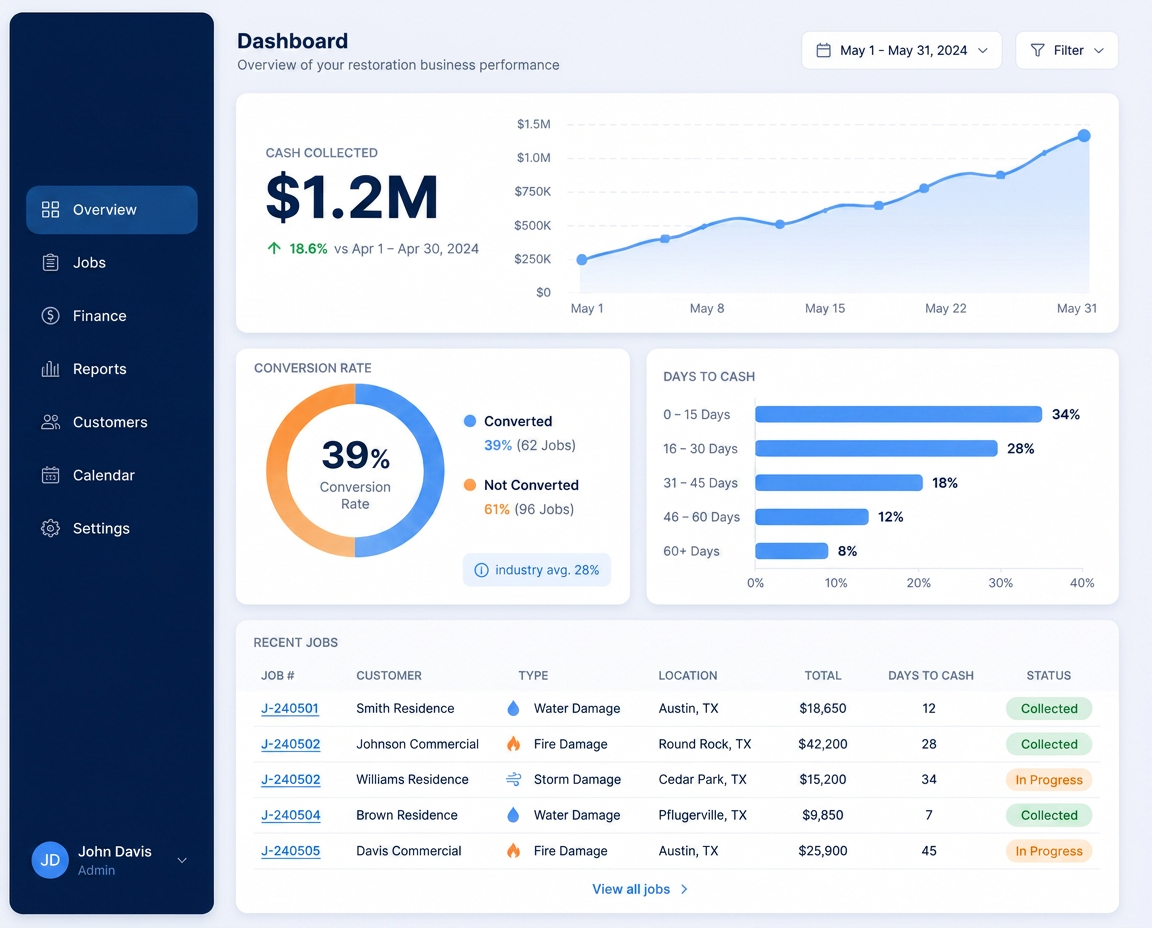1152x928 pixels.
Task: Open job link J-240505
Action: (290, 851)
